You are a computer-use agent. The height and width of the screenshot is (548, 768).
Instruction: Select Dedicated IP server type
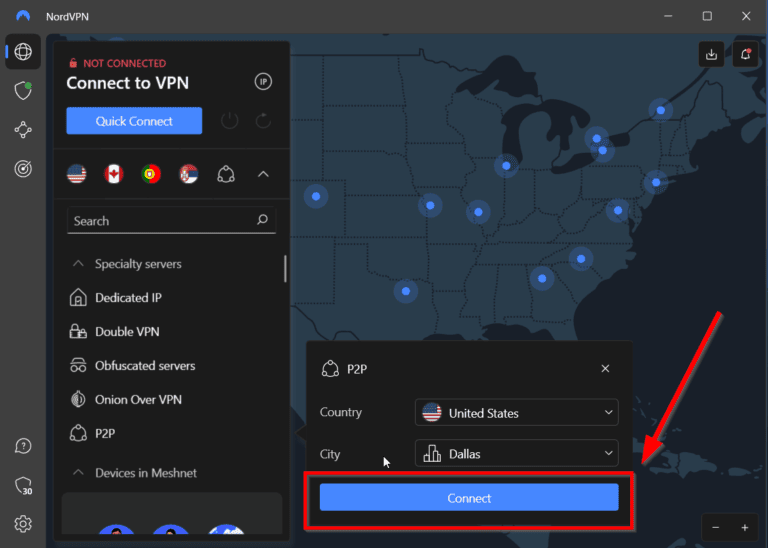(x=128, y=298)
